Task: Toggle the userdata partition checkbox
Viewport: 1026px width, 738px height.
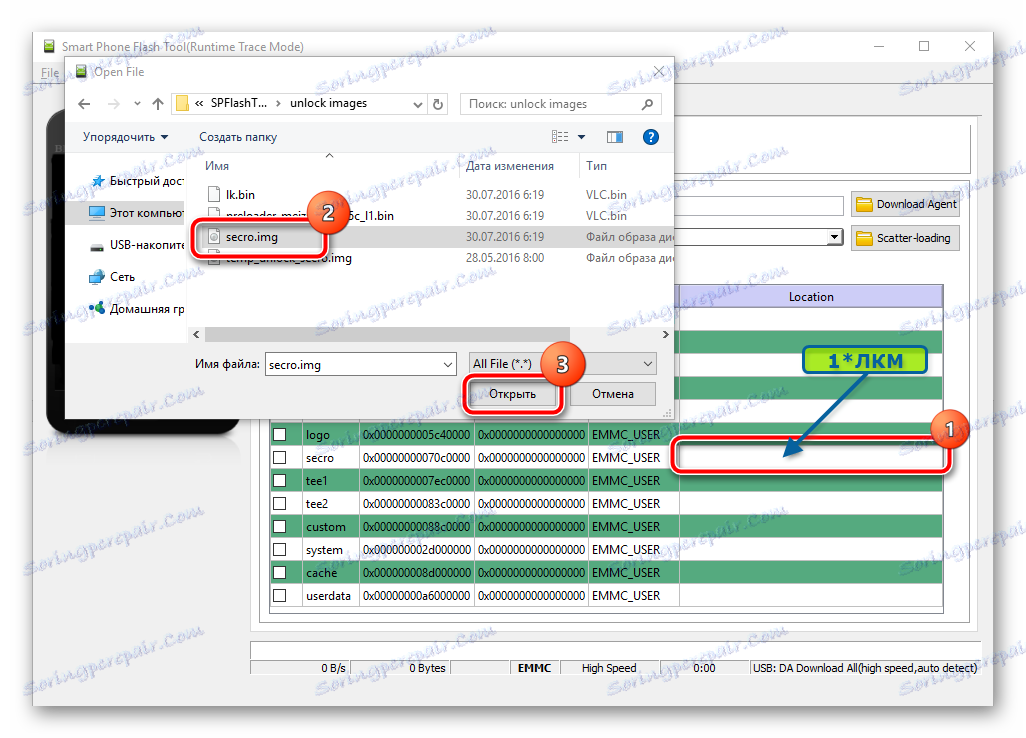Action: pos(279,595)
